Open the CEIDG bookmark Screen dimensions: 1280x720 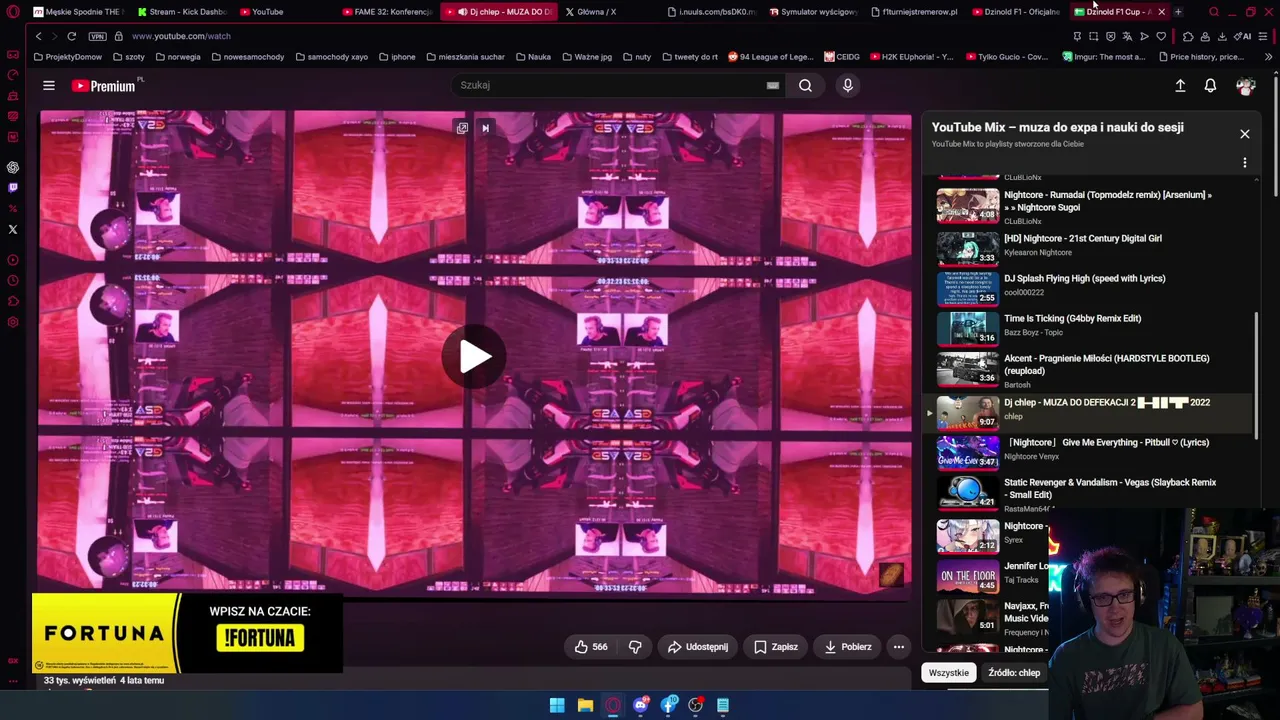click(x=842, y=57)
